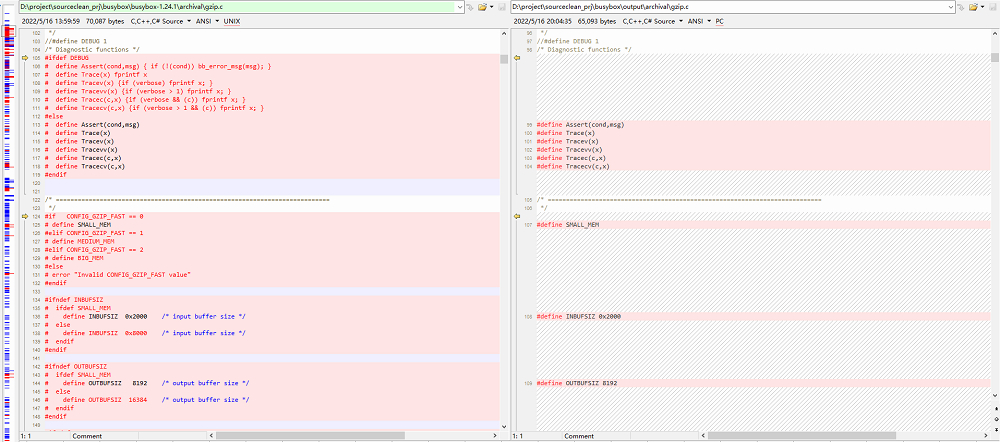Click left difference arrow at line 105
Screen dimensions: 1000x442
pos(25,58)
